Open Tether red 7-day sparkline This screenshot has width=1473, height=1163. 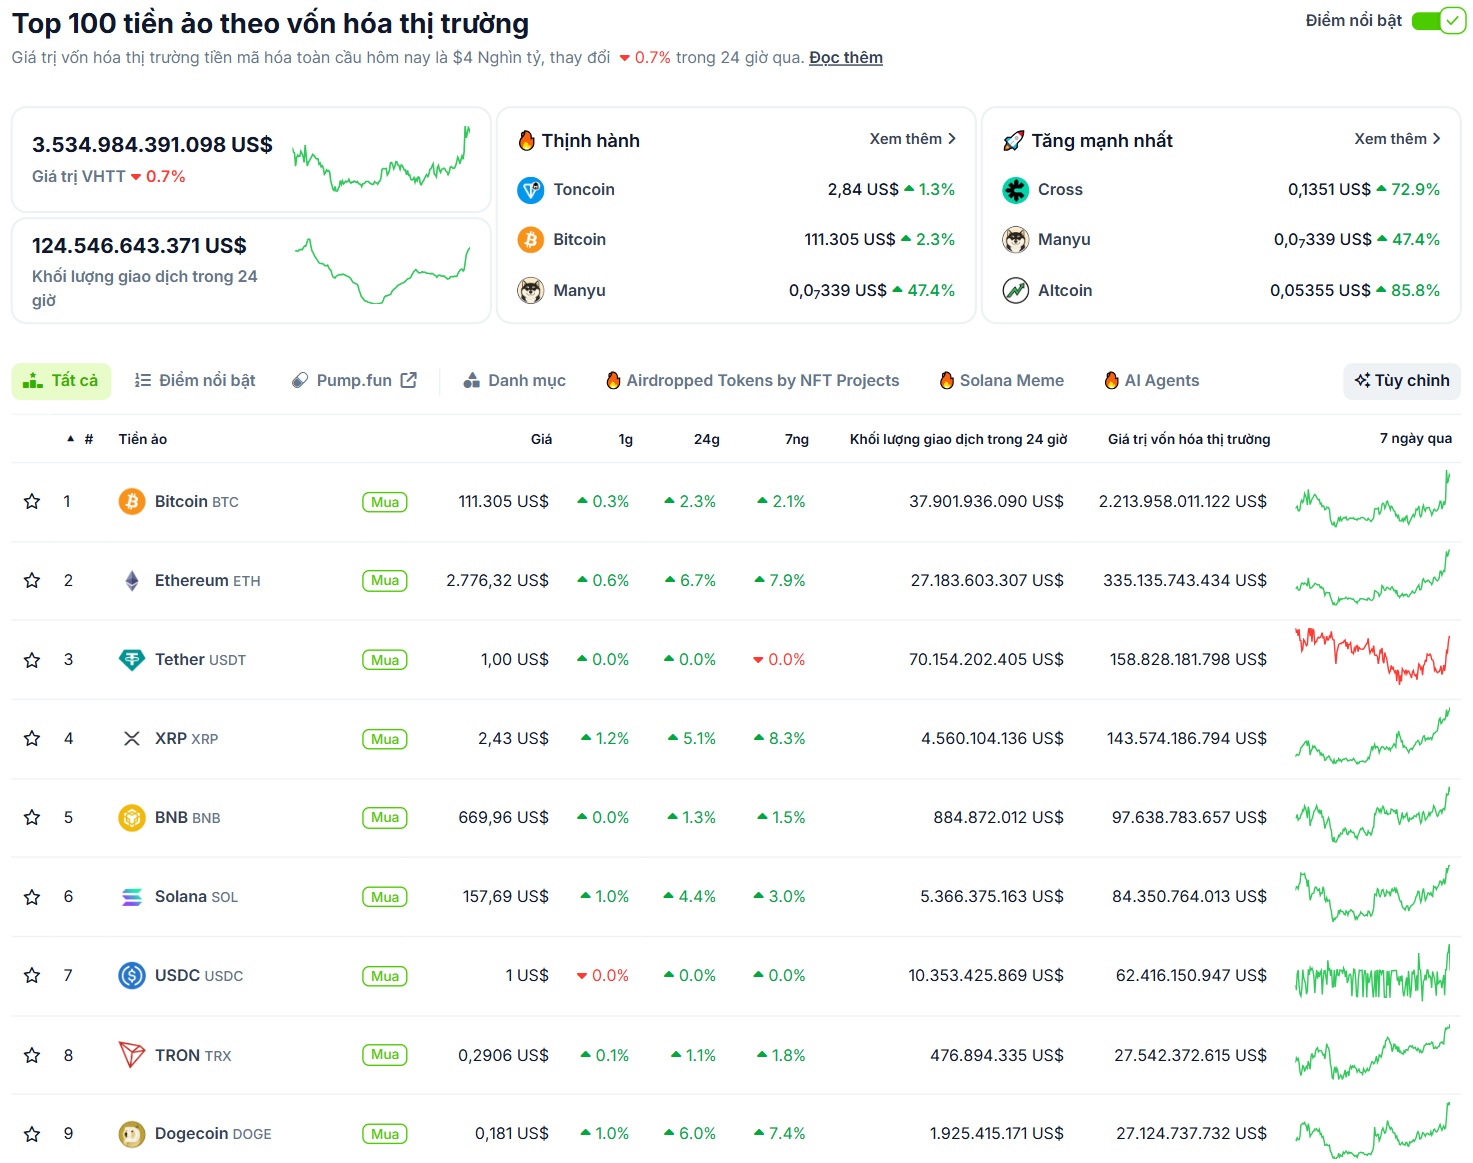(x=1373, y=656)
